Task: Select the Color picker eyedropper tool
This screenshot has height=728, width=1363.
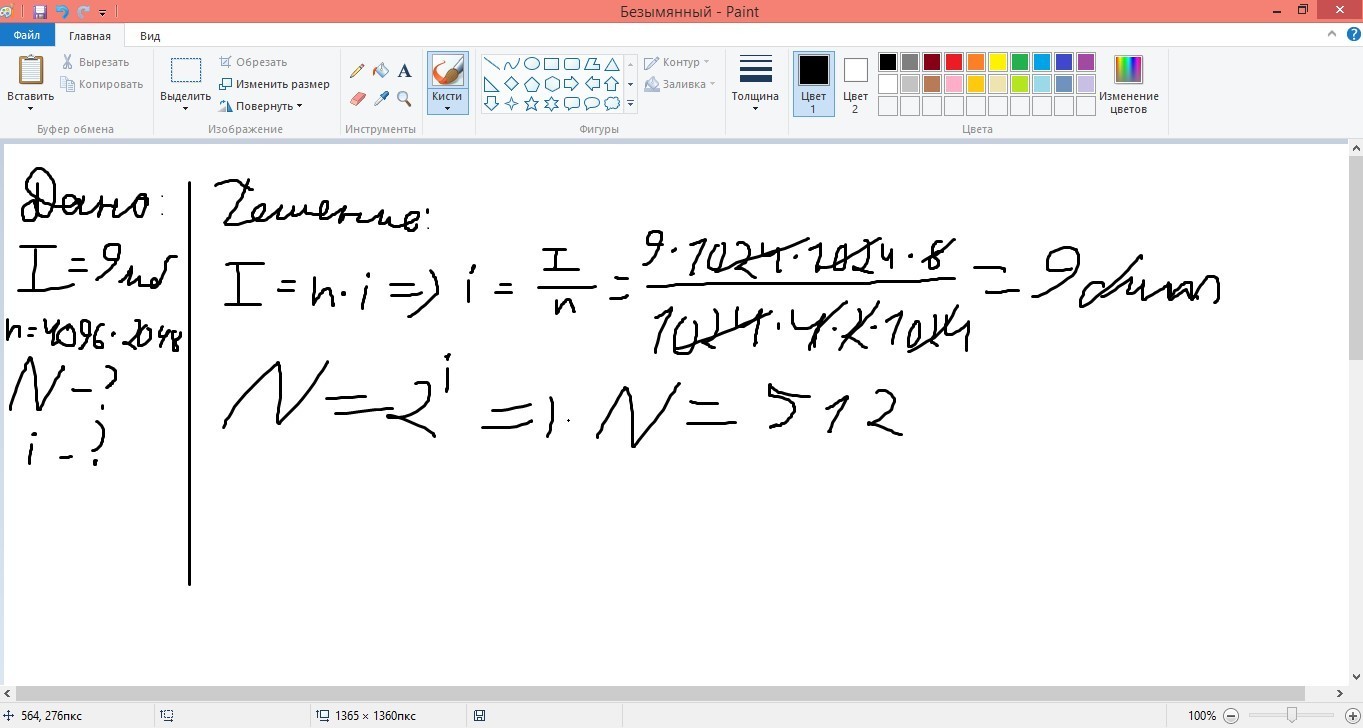Action: point(380,98)
